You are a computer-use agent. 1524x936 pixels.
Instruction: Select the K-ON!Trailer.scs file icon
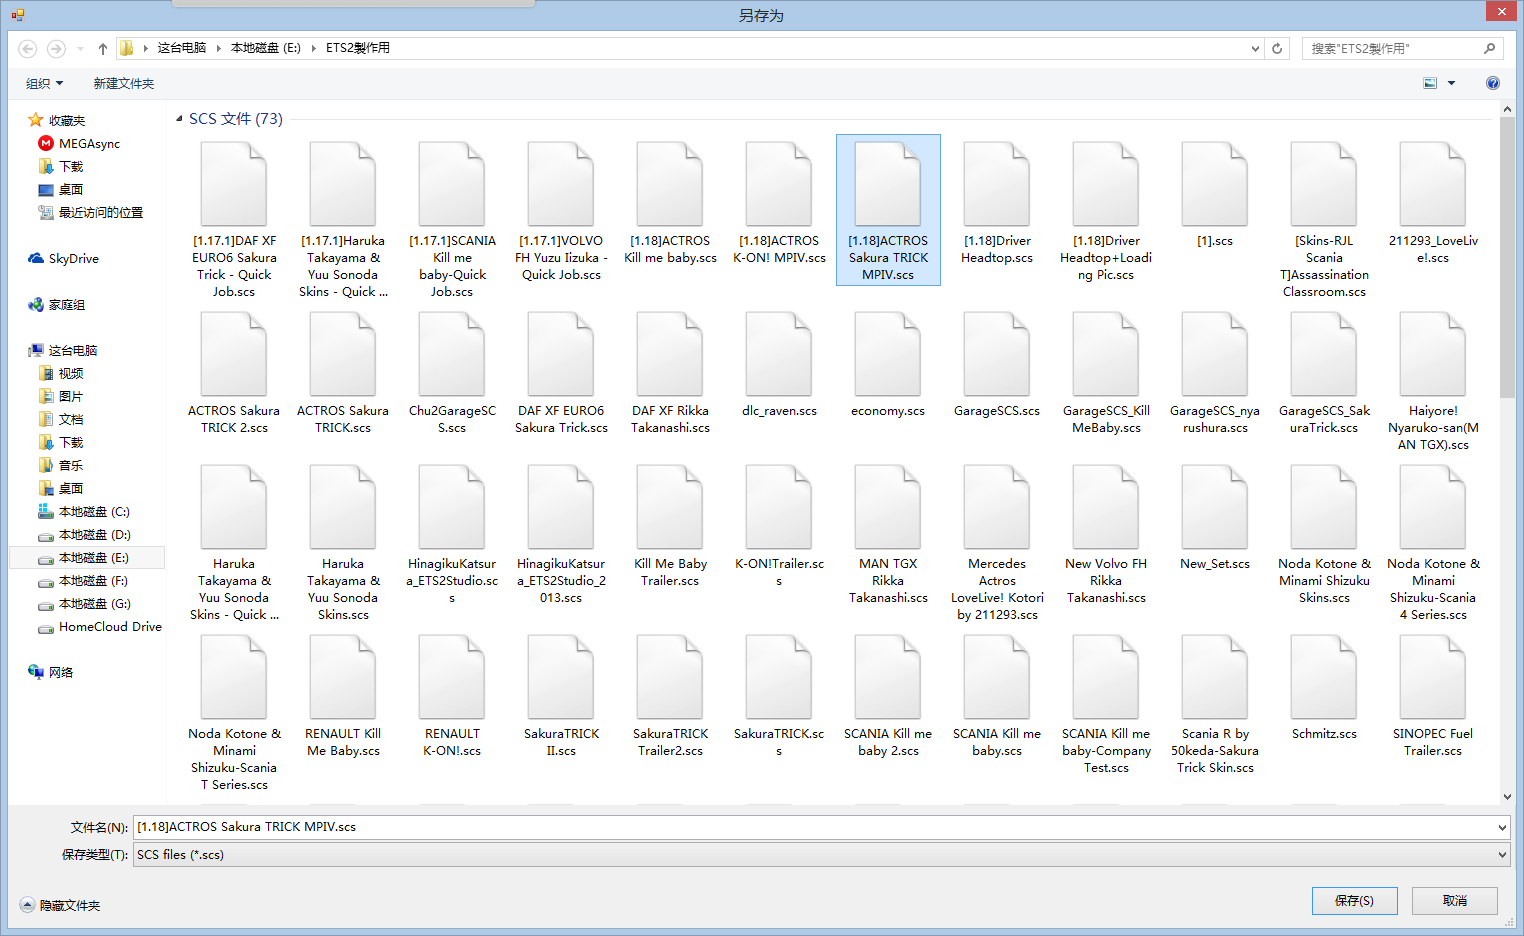[779, 508]
